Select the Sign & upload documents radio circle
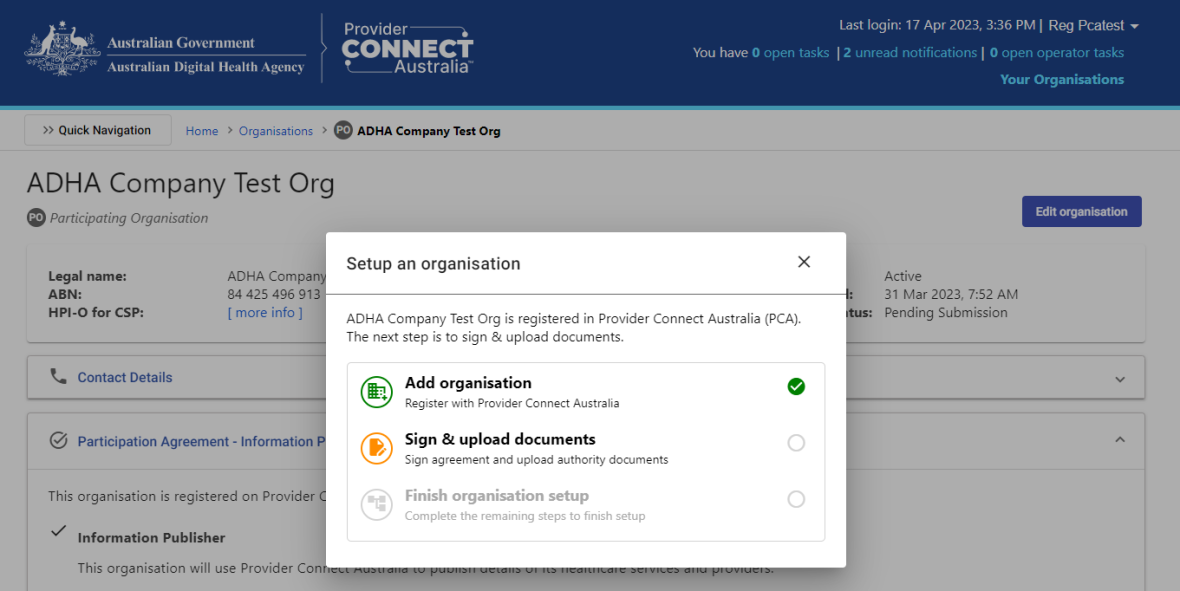The width and height of the screenshot is (1180, 591). coord(796,443)
